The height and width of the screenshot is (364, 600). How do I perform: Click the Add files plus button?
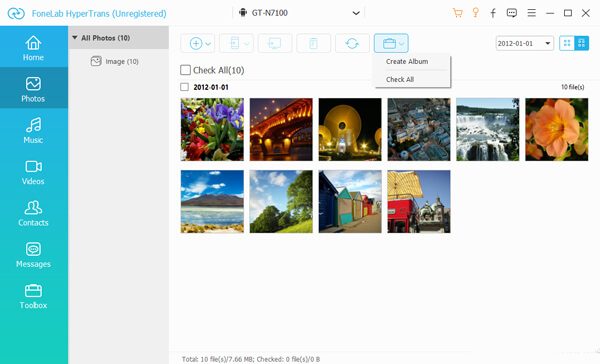196,43
